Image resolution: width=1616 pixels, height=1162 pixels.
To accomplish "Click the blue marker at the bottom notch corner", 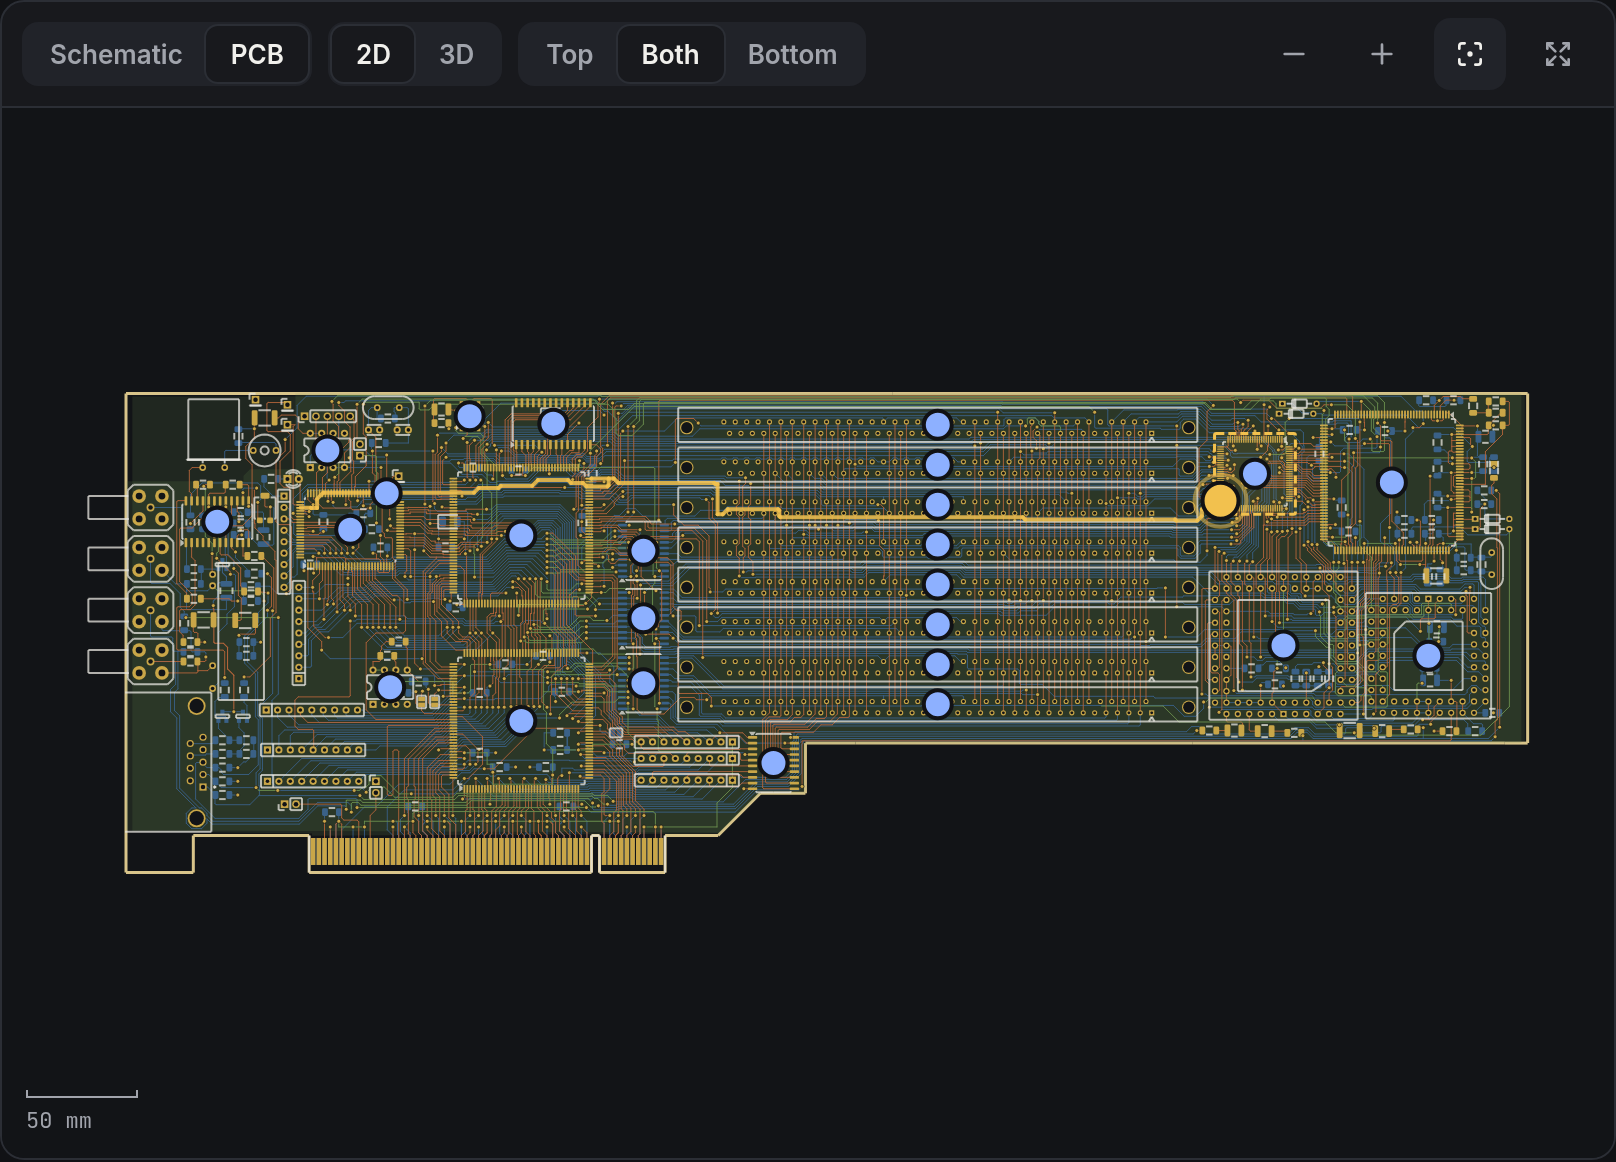I will [x=774, y=764].
